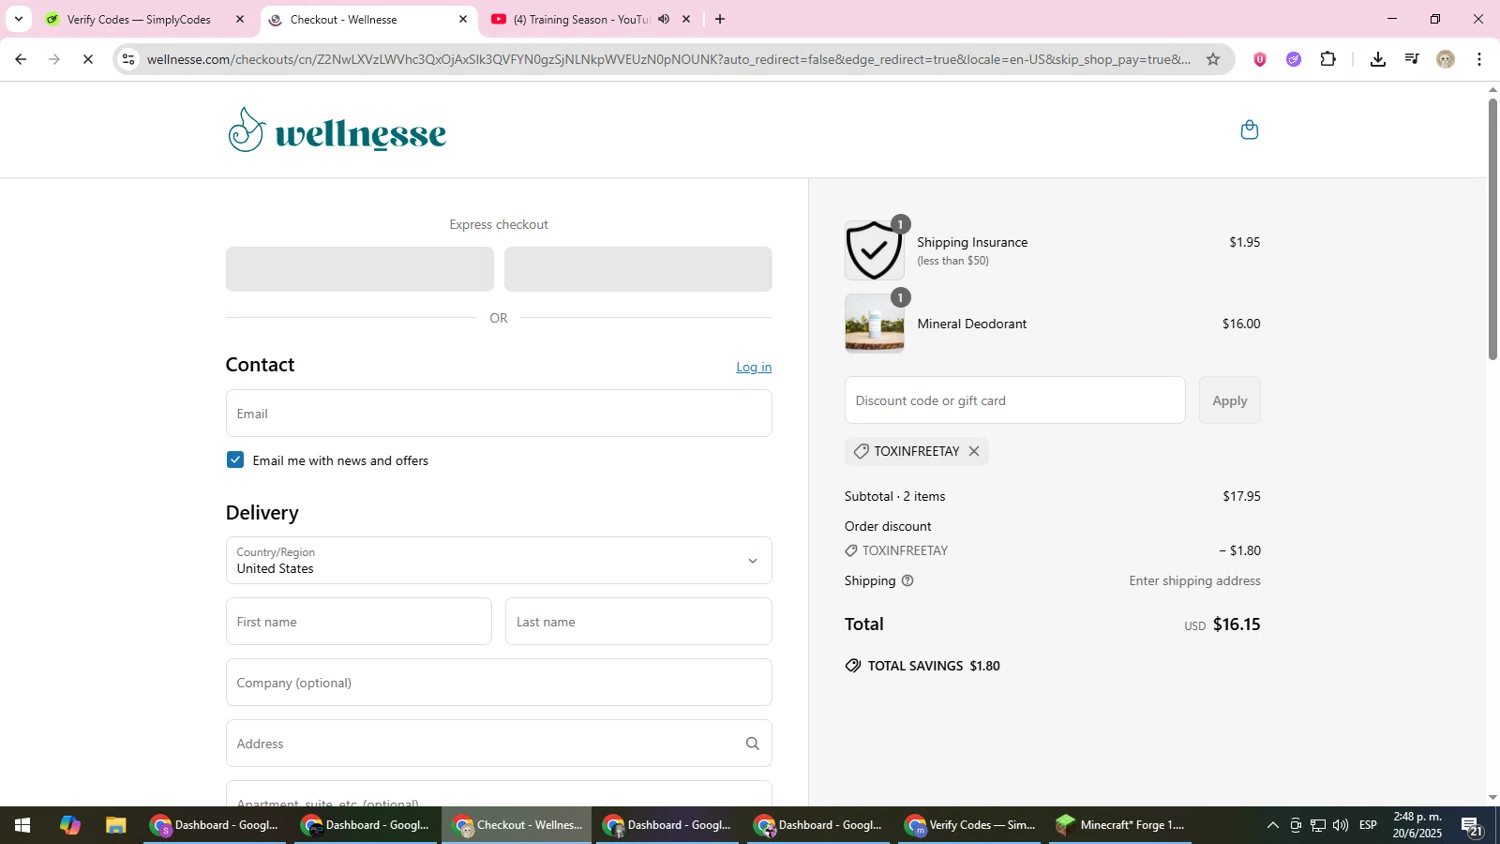Focus the Discount code or gift card field
The height and width of the screenshot is (844, 1500).
pos(1015,400)
